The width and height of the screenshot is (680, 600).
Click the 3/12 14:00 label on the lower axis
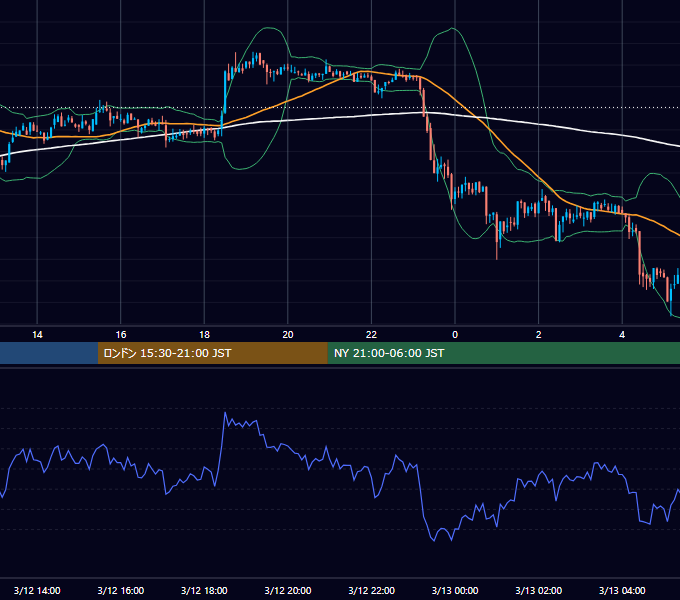click(37, 590)
